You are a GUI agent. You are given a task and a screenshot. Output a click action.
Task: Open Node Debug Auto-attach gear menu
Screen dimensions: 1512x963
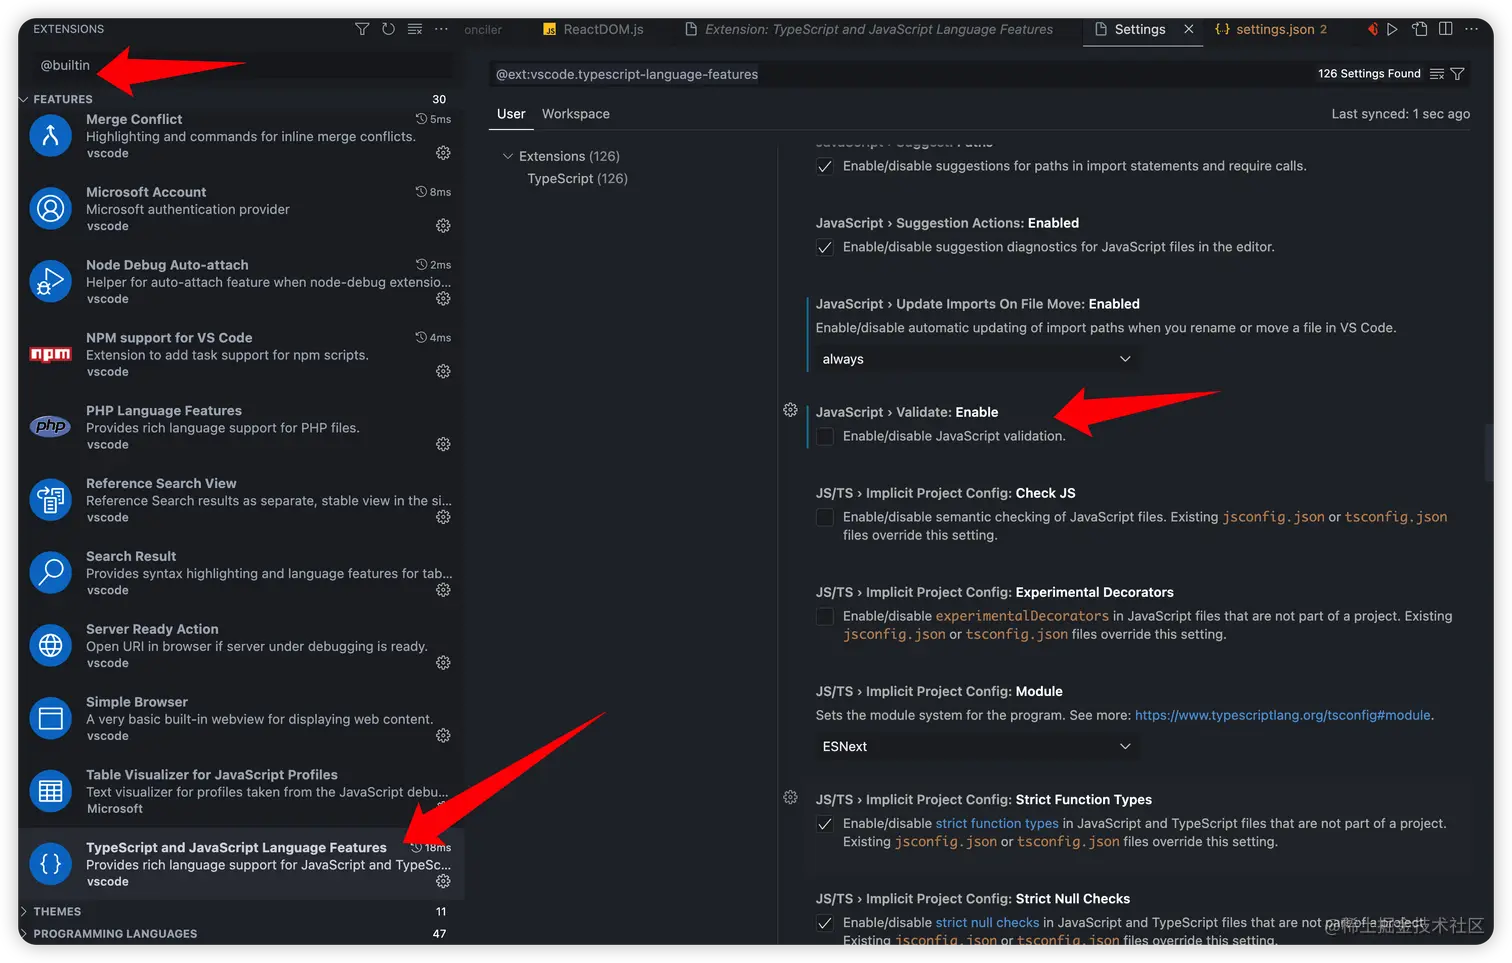pos(443,299)
